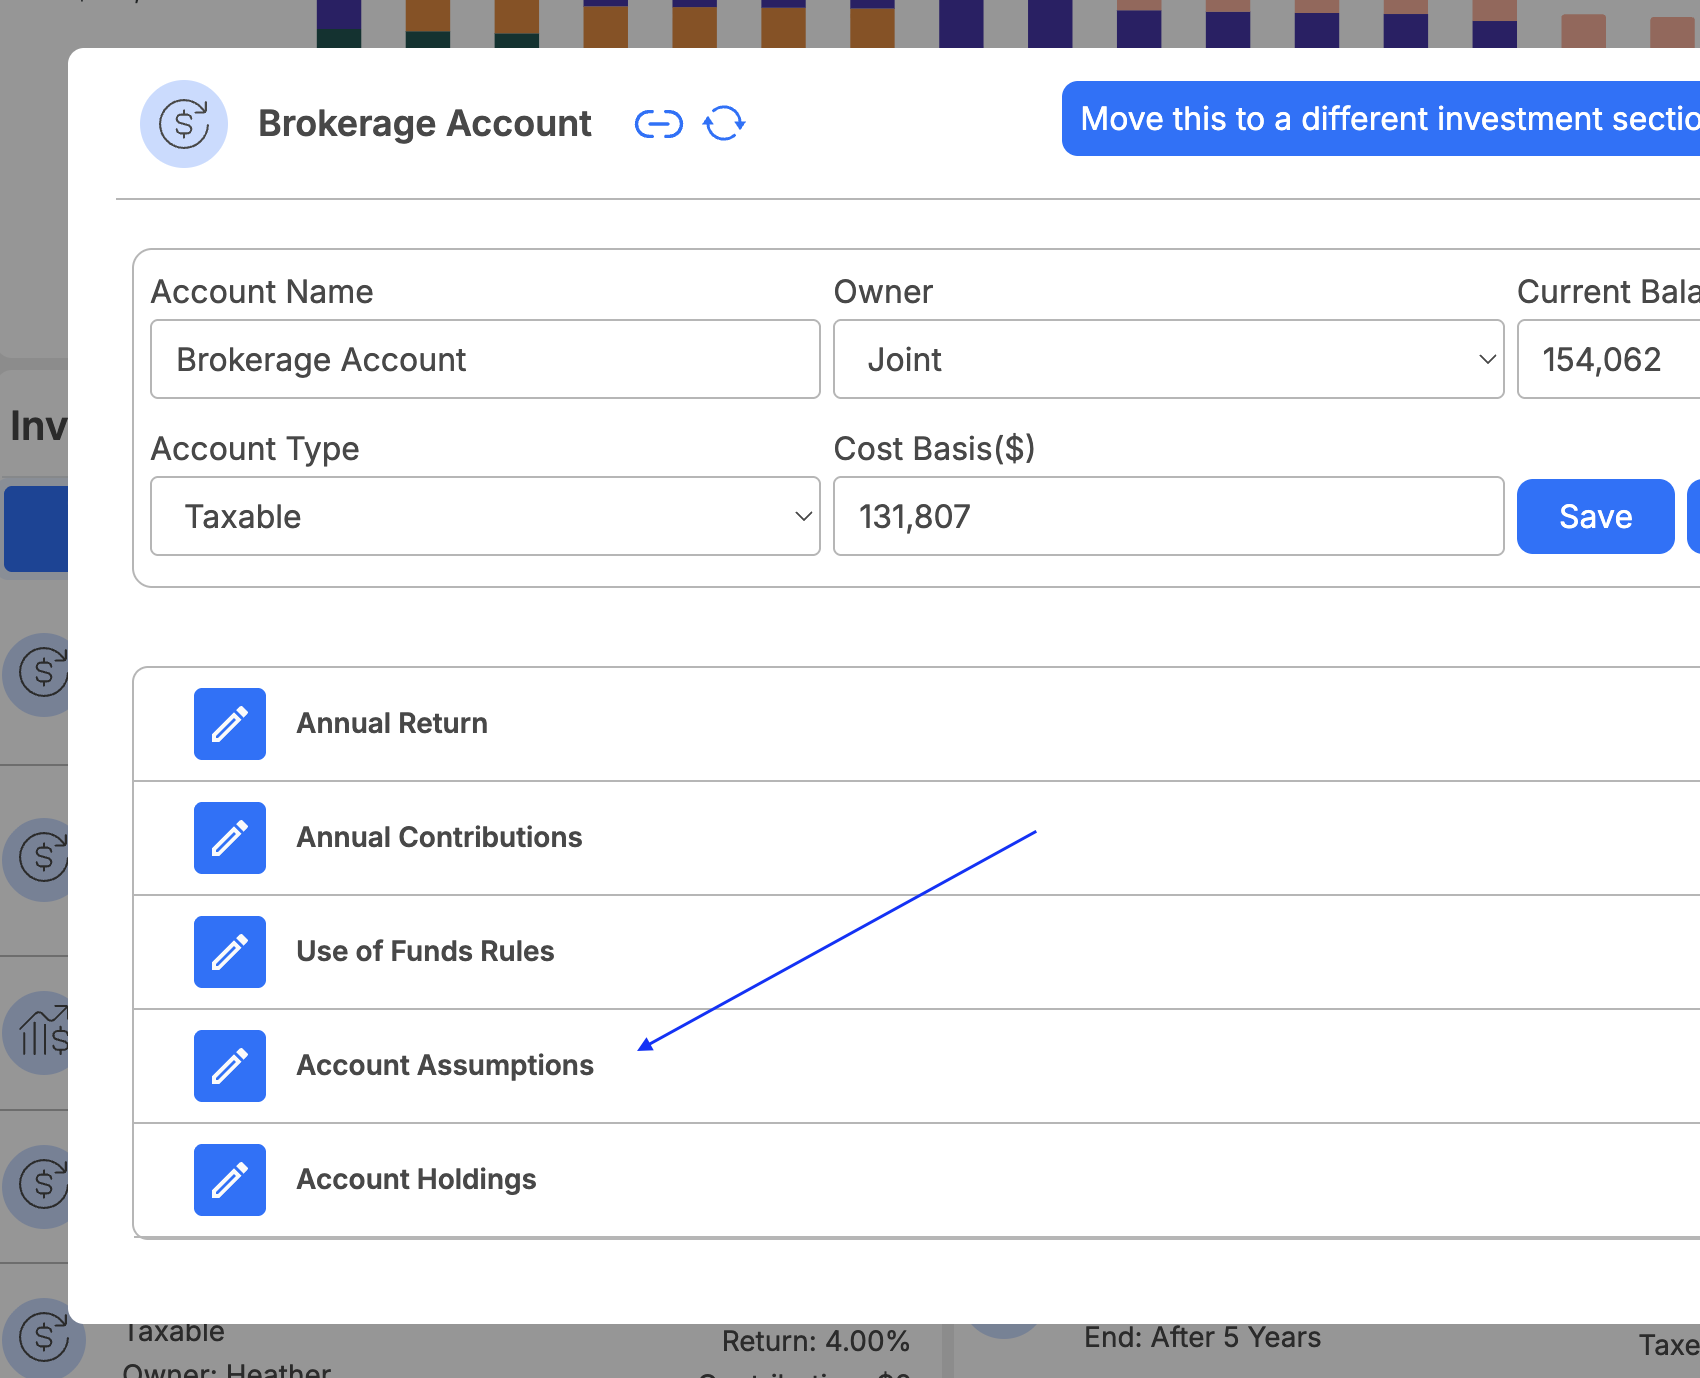Click the Account Name input field
The height and width of the screenshot is (1378, 1700).
[485, 359]
